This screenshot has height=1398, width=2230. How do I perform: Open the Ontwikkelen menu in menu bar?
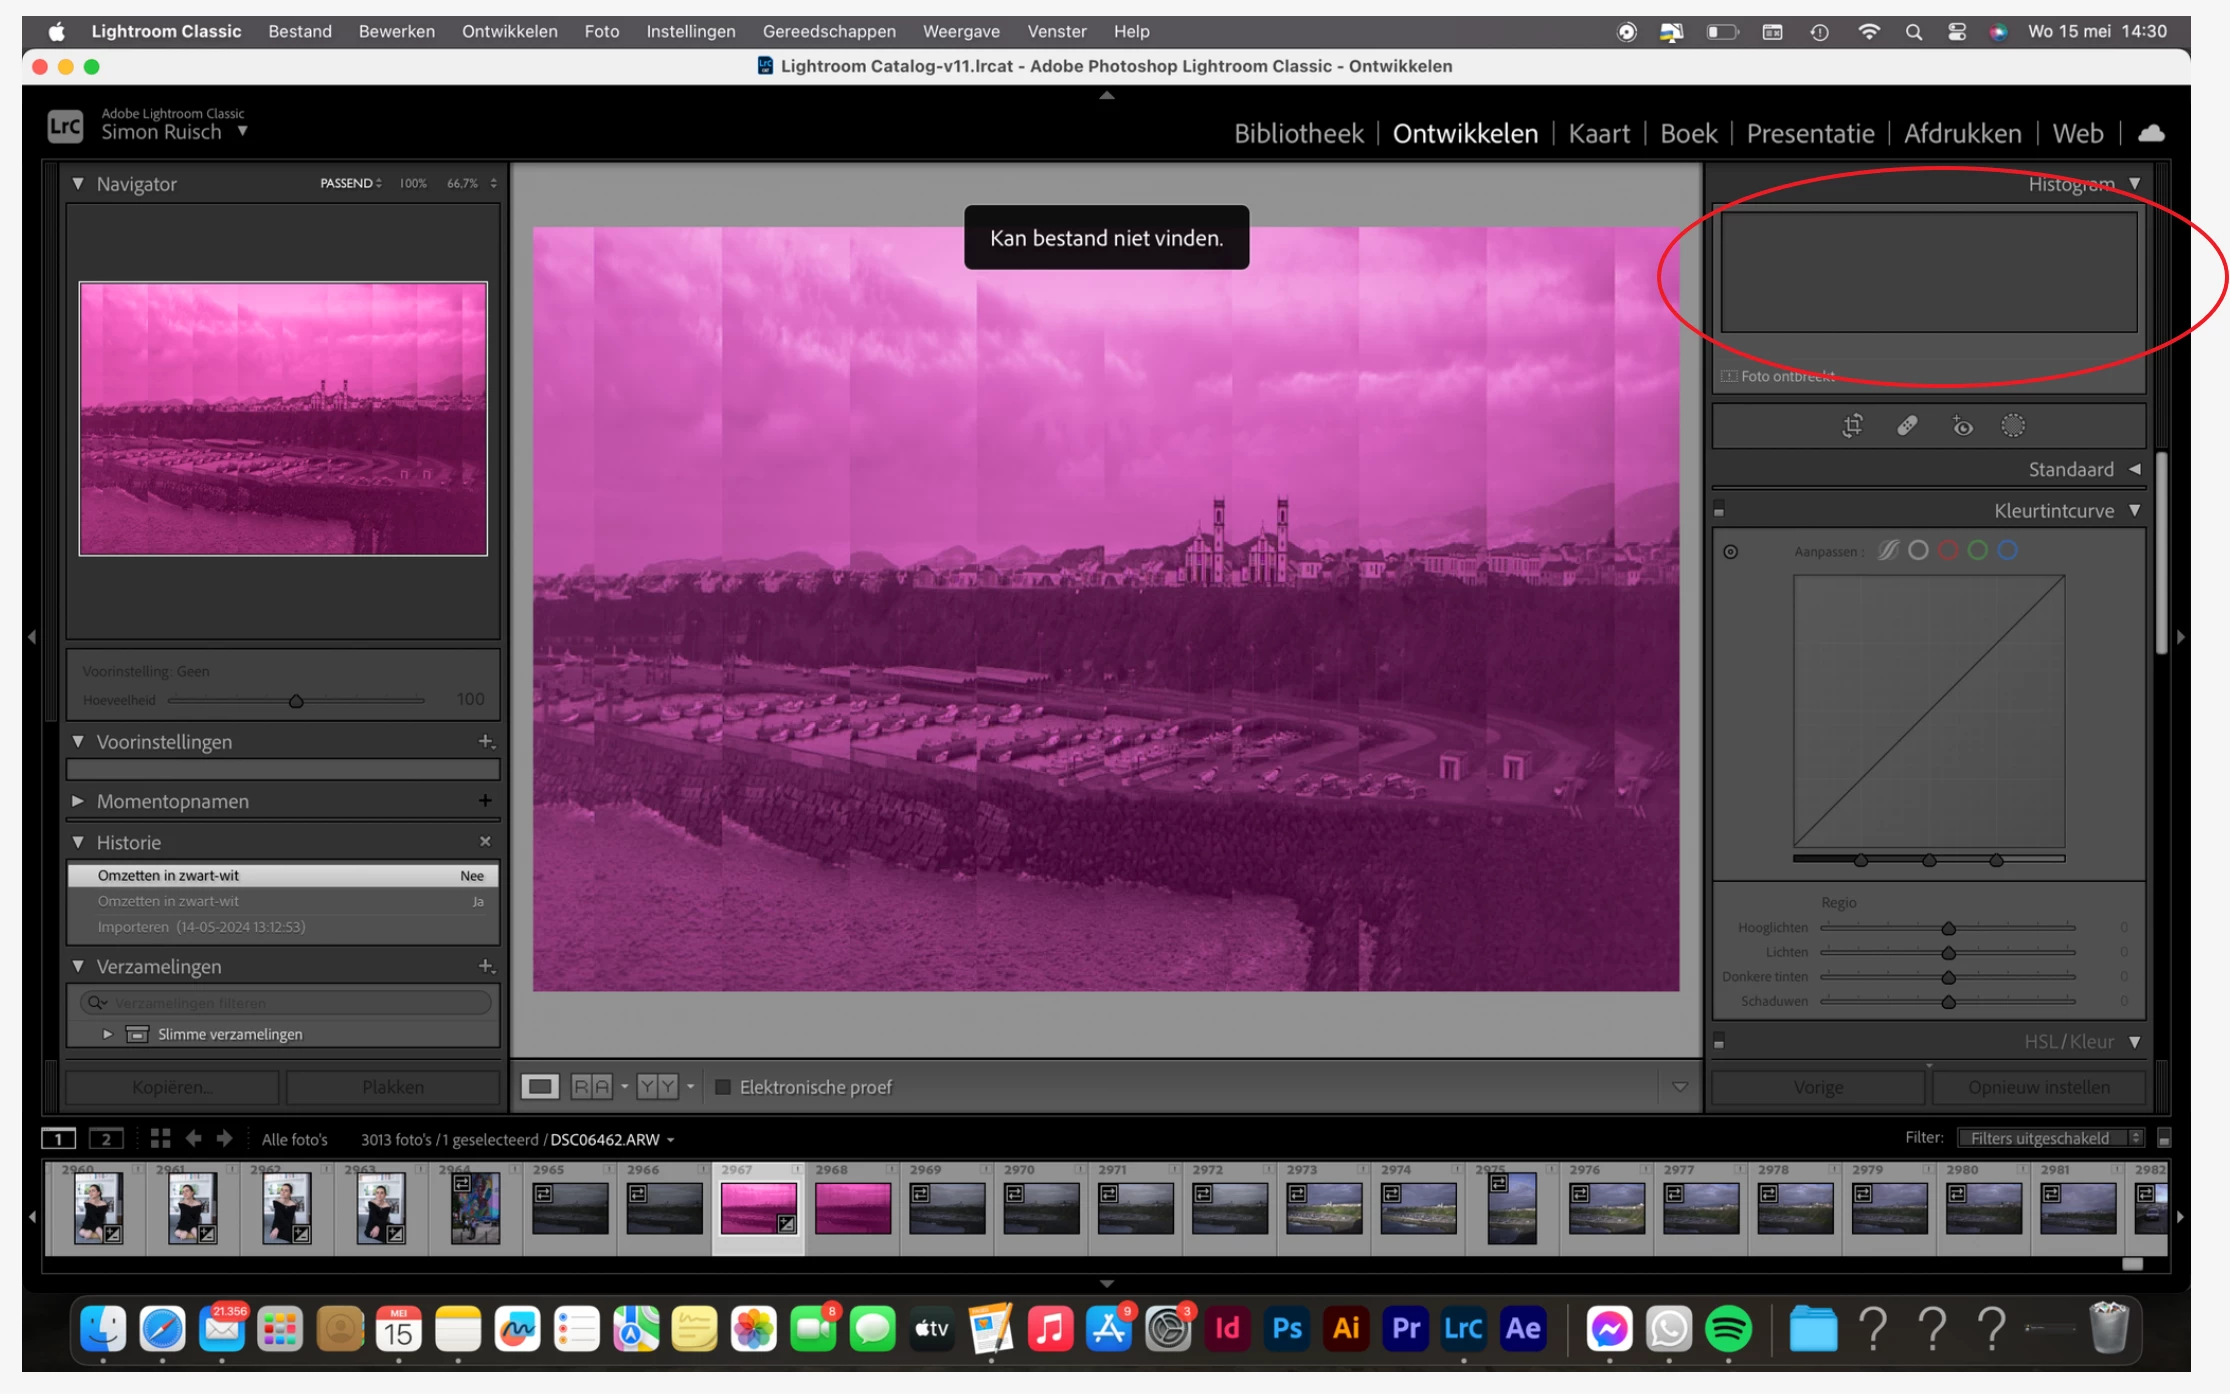pos(509,31)
